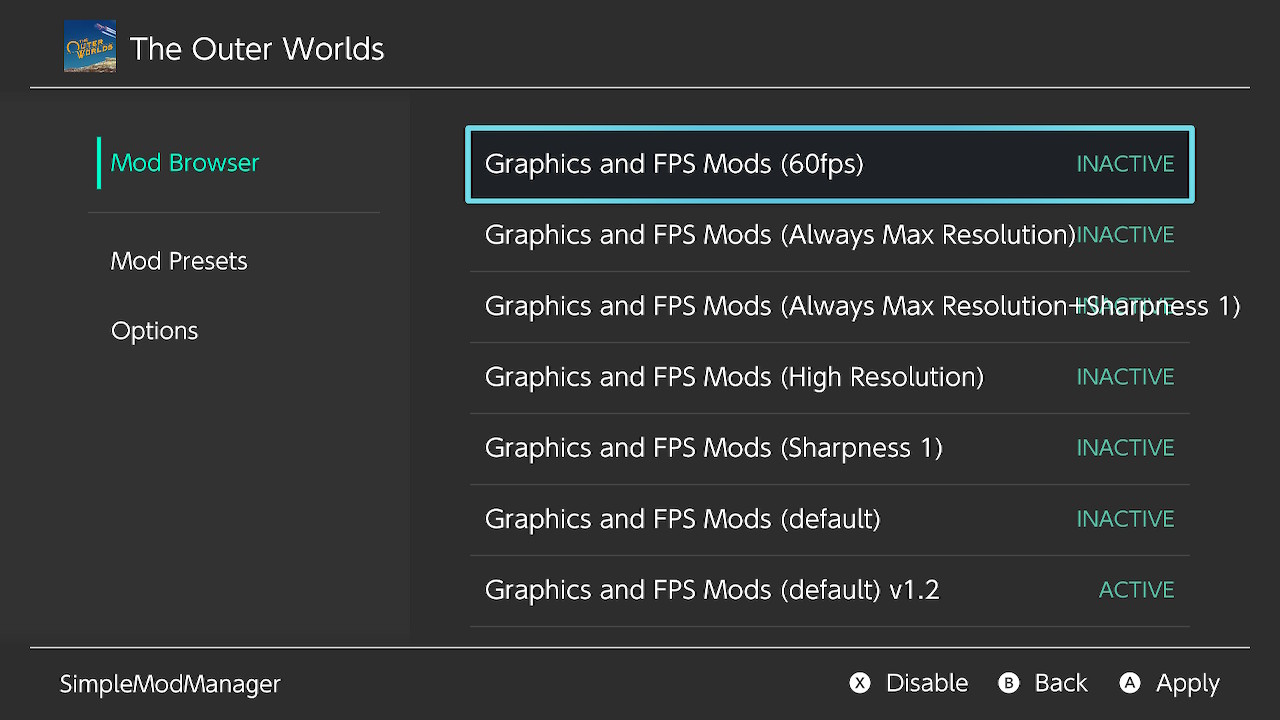
Task: Select Graphics and FPS Mods (default)
Action: tap(682, 519)
